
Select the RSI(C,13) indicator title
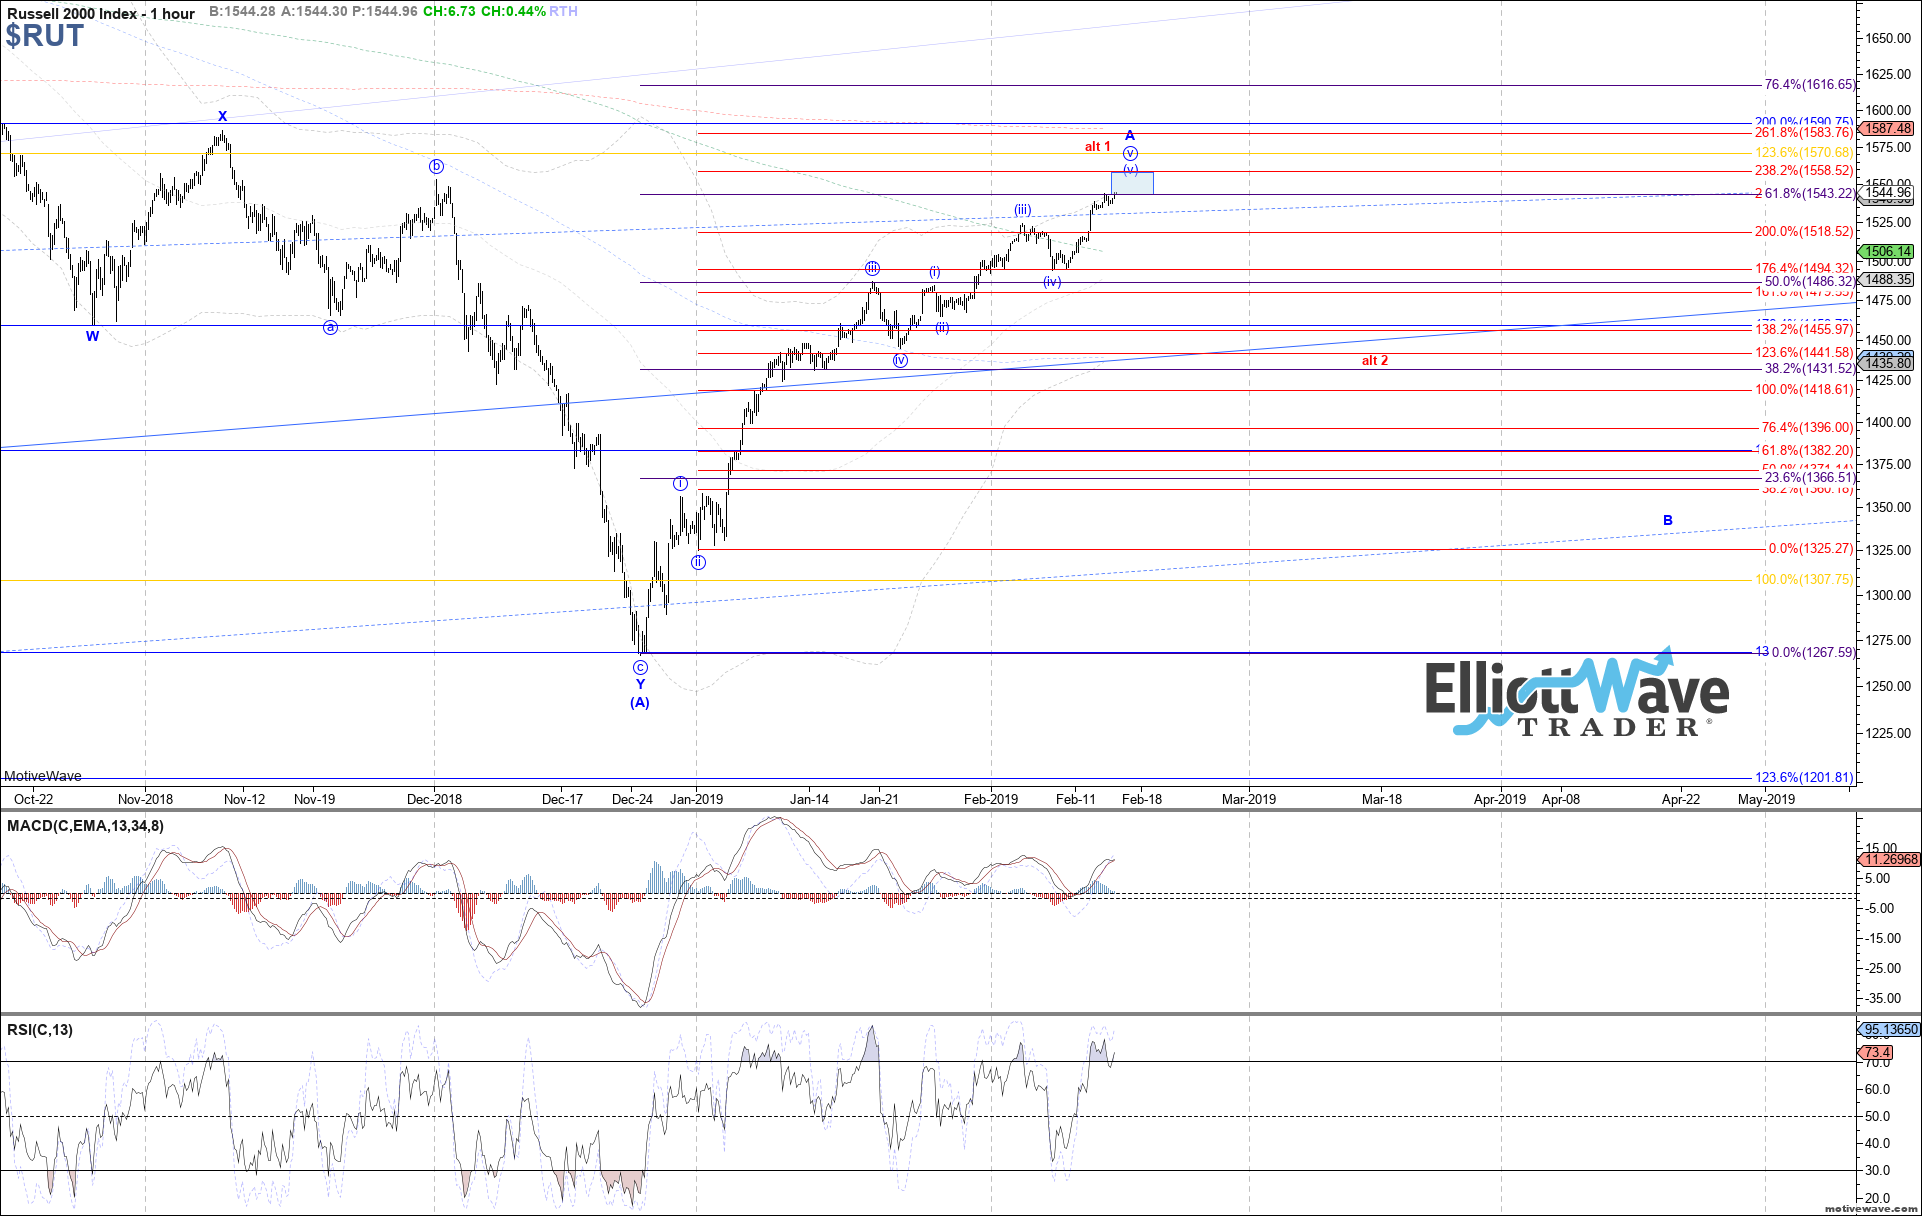tap(40, 1030)
